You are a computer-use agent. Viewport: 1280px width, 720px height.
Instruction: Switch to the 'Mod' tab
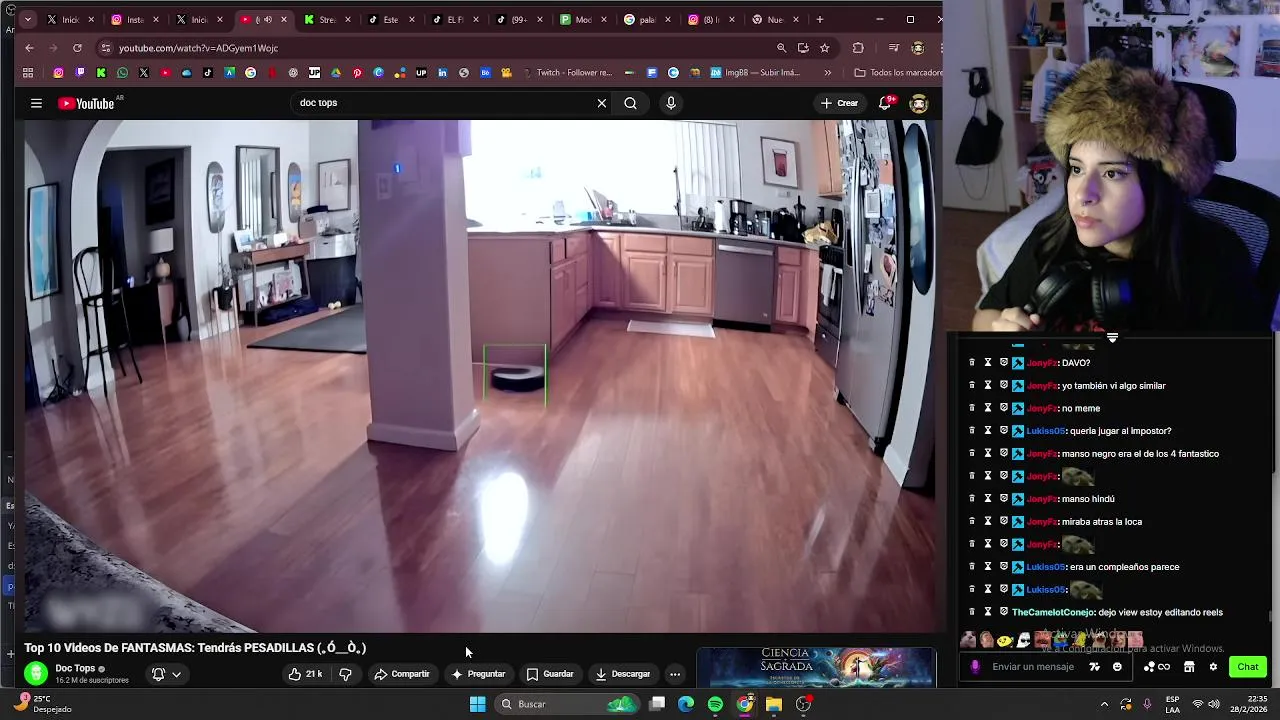pyautogui.click(x=581, y=19)
